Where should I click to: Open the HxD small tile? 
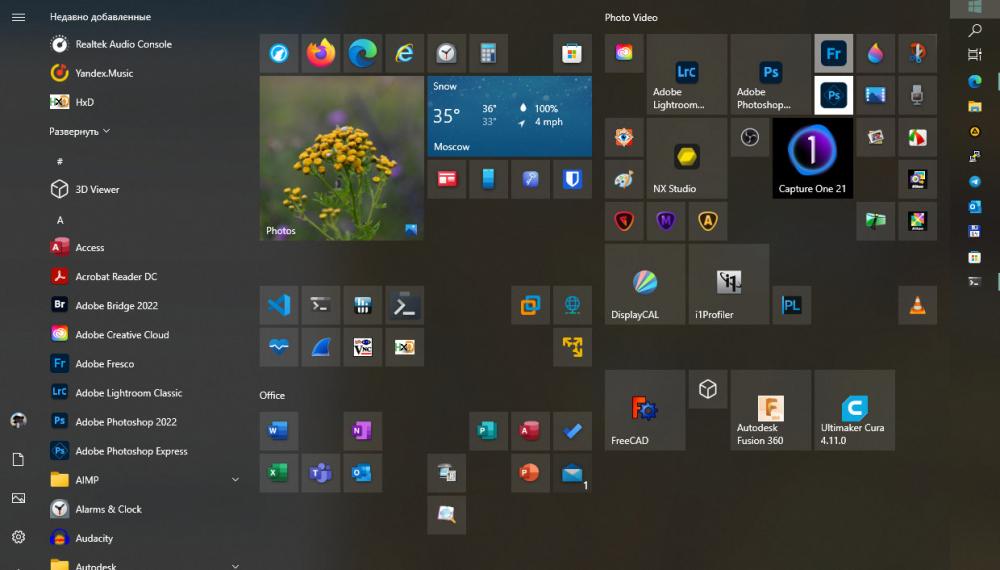(x=404, y=347)
